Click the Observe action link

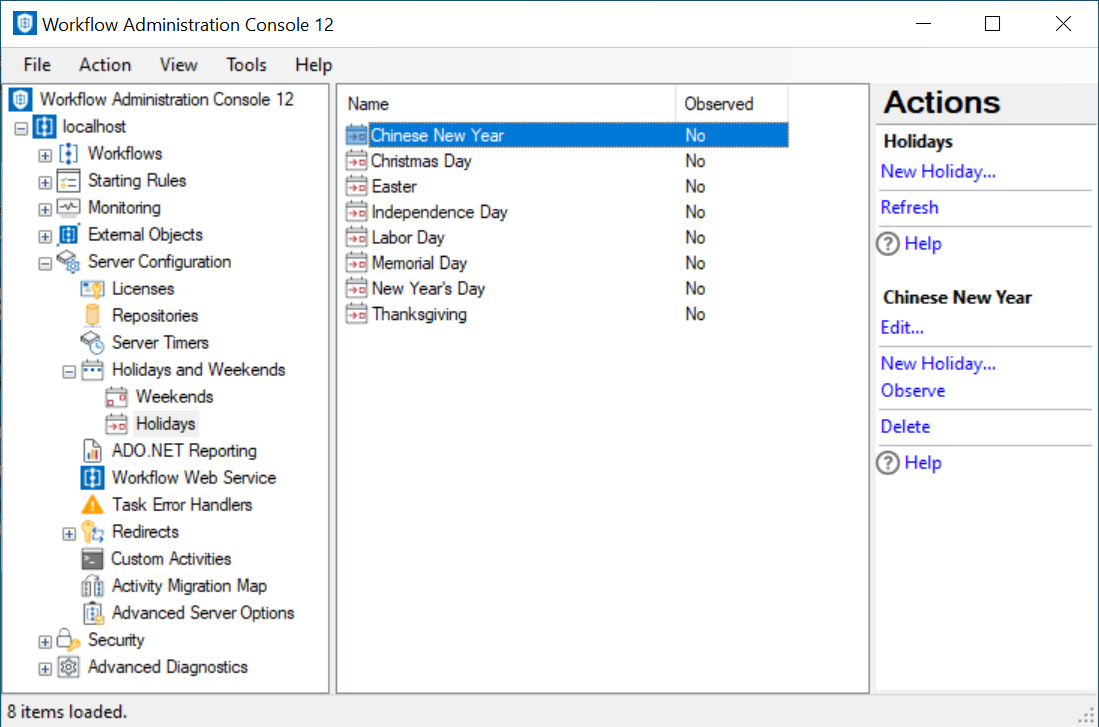click(x=912, y=391)
